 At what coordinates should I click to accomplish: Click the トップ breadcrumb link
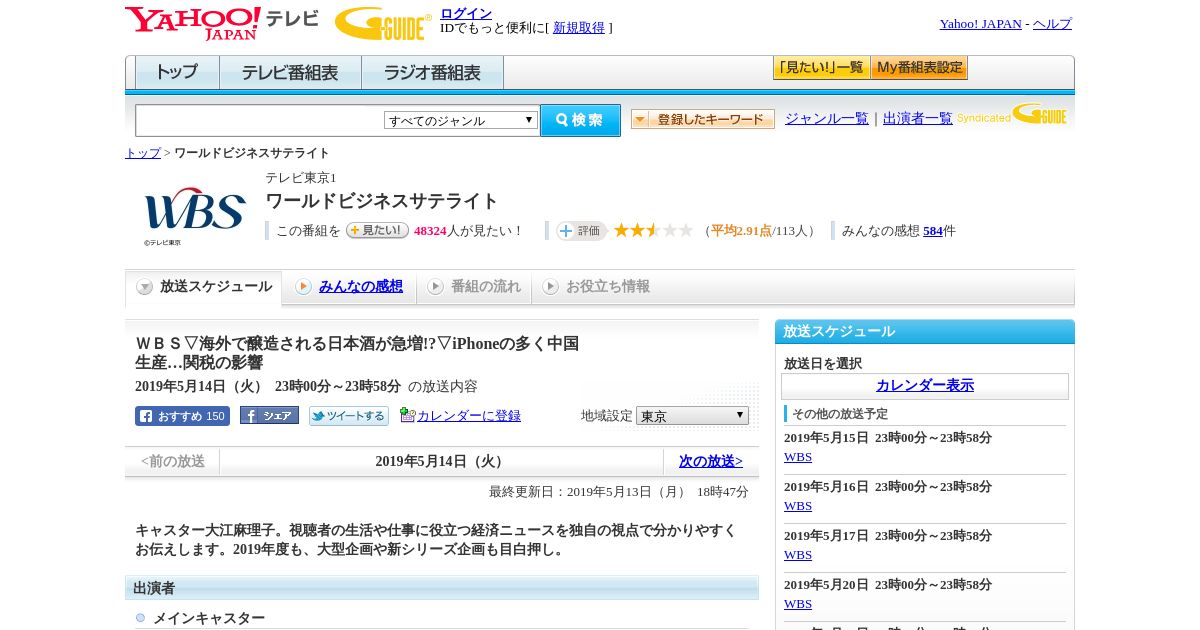(x=143, y=153)
